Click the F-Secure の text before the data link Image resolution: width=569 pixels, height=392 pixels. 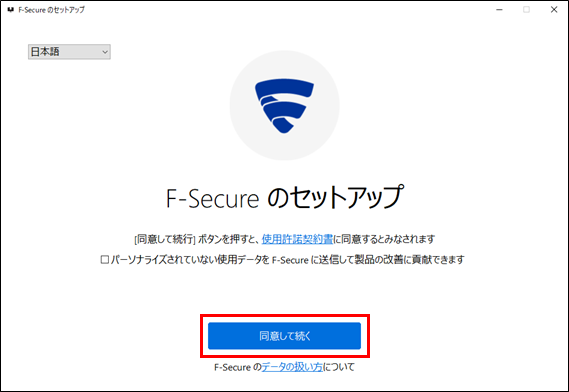238,367
